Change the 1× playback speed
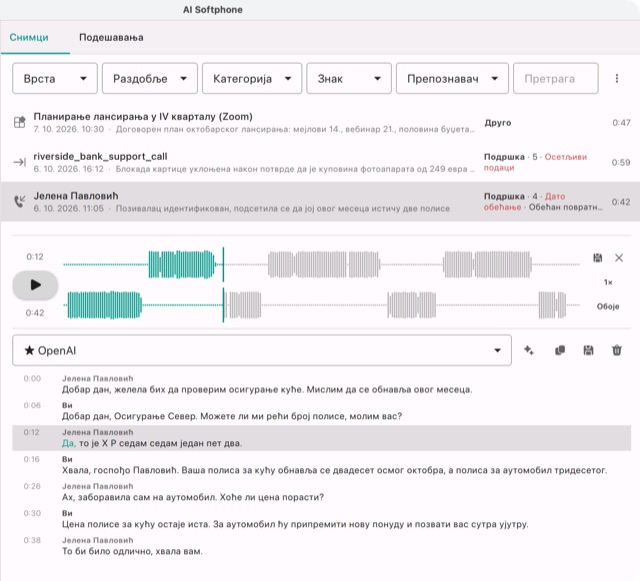This screenshot has height=581, width=640. [x=608, y=282]
